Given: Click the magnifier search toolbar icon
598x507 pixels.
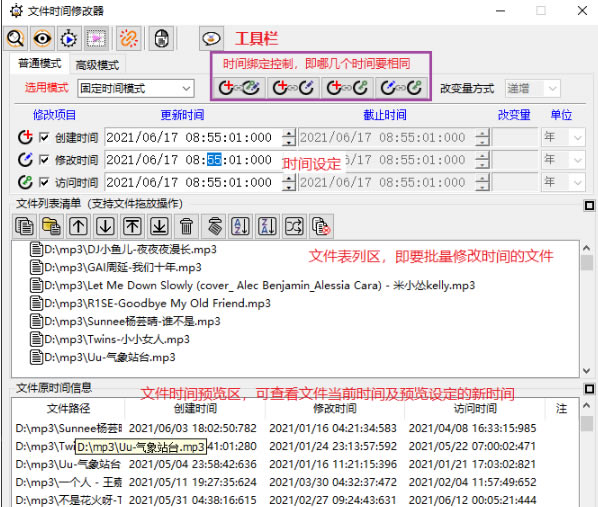Looking at the screenshot, I should [x=15, y=39].
